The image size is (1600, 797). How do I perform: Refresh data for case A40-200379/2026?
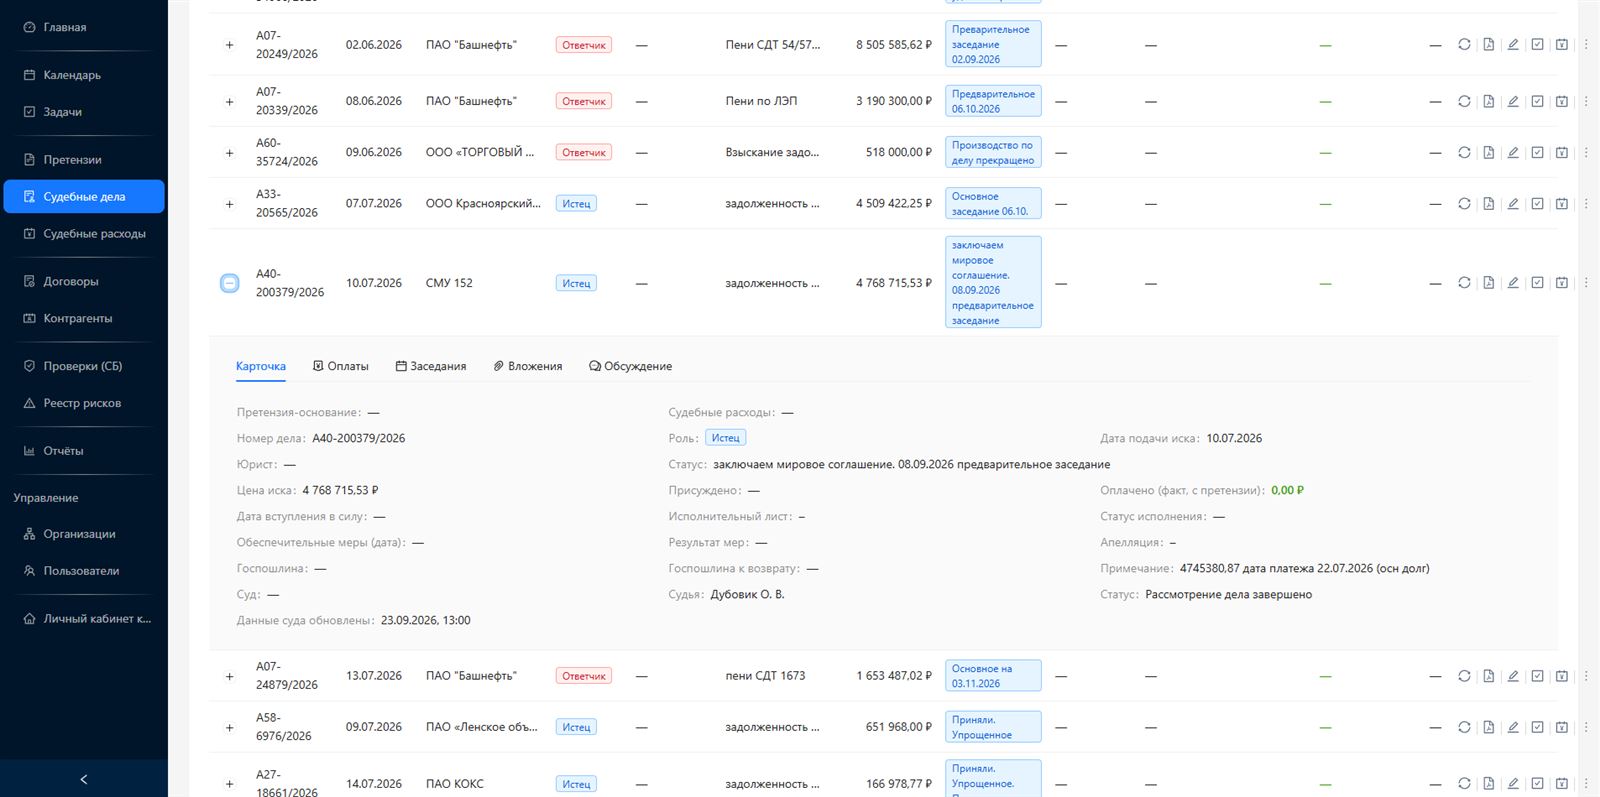coord(1464,283)
